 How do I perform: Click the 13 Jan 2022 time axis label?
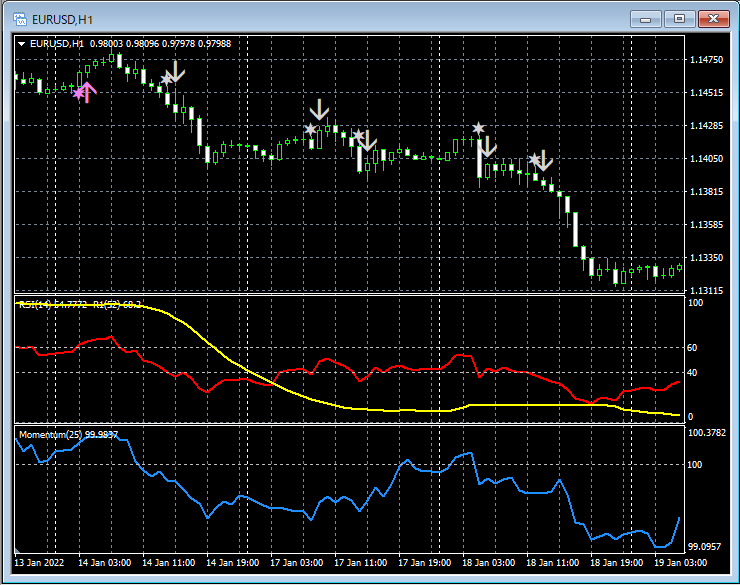pos(40,562)
